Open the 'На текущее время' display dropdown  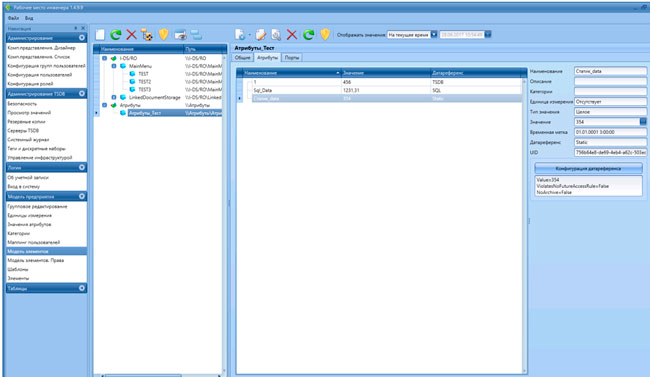coord(434,35)
